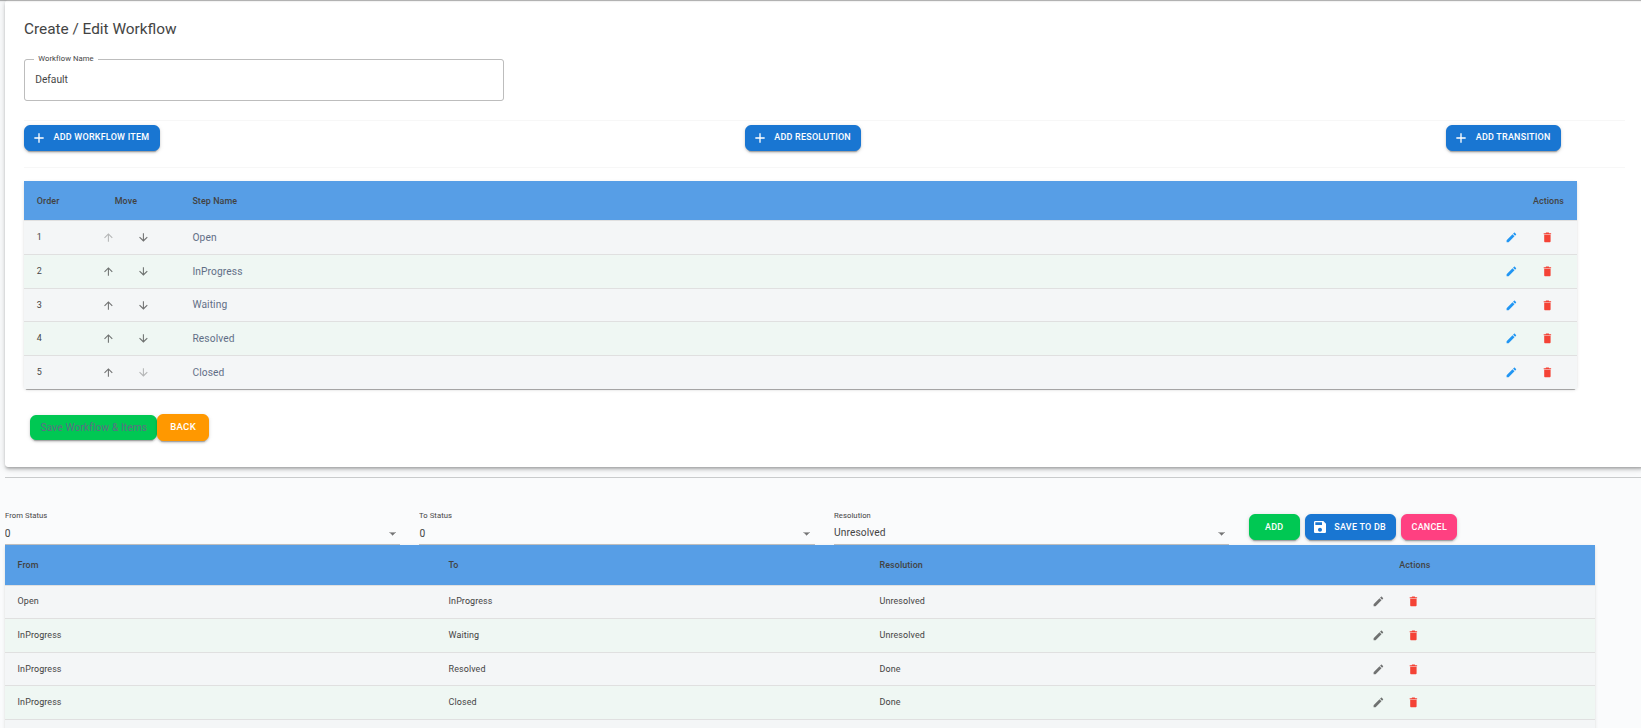
Task: Delete the InProgress to Waiting transition
Action: (1413, 636)
